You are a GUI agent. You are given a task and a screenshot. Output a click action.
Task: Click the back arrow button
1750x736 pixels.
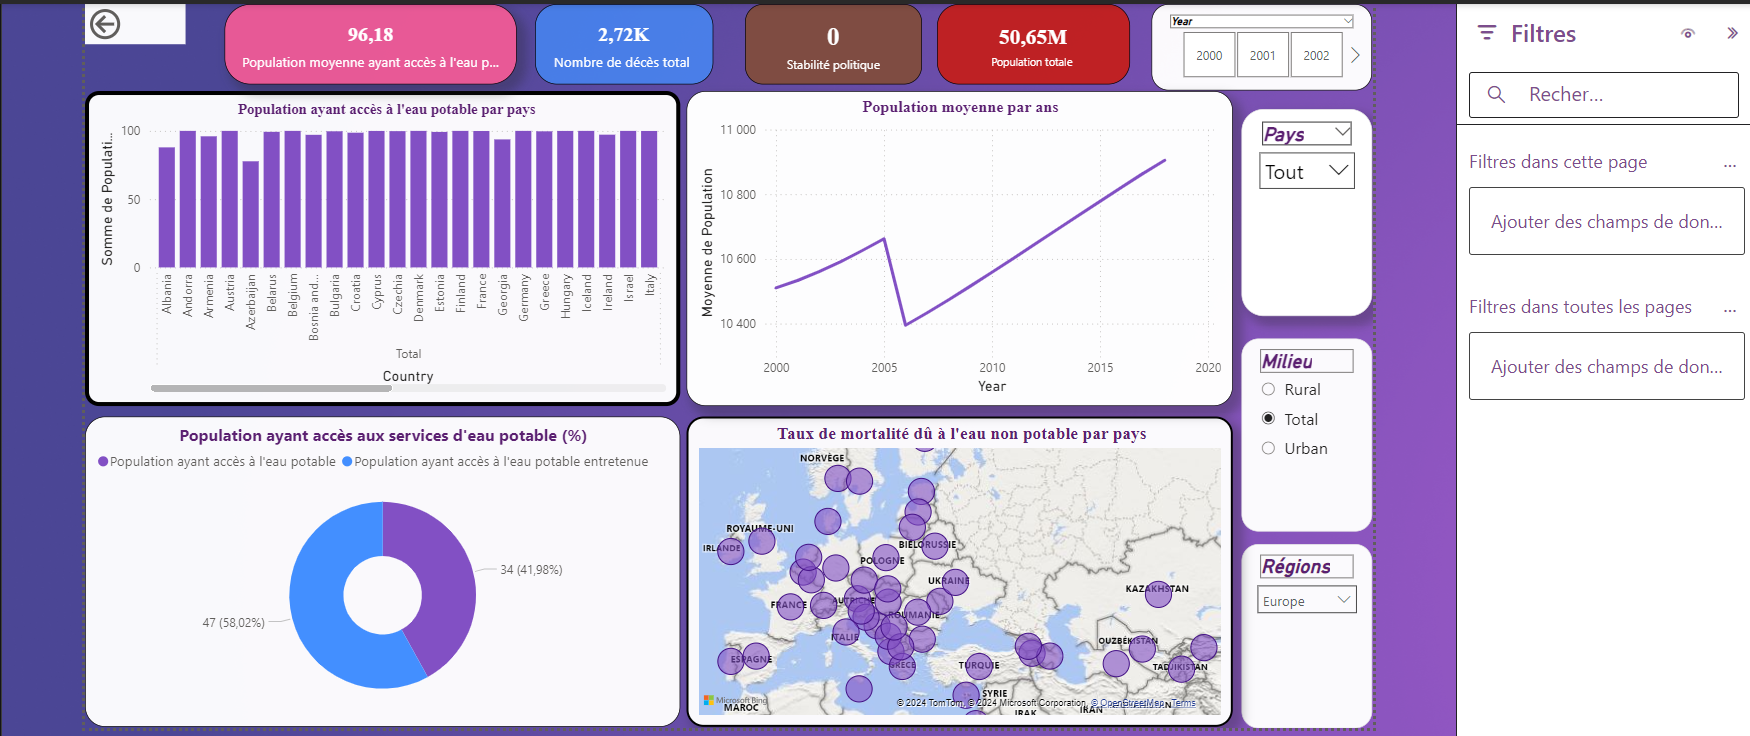tap(105, 24)
